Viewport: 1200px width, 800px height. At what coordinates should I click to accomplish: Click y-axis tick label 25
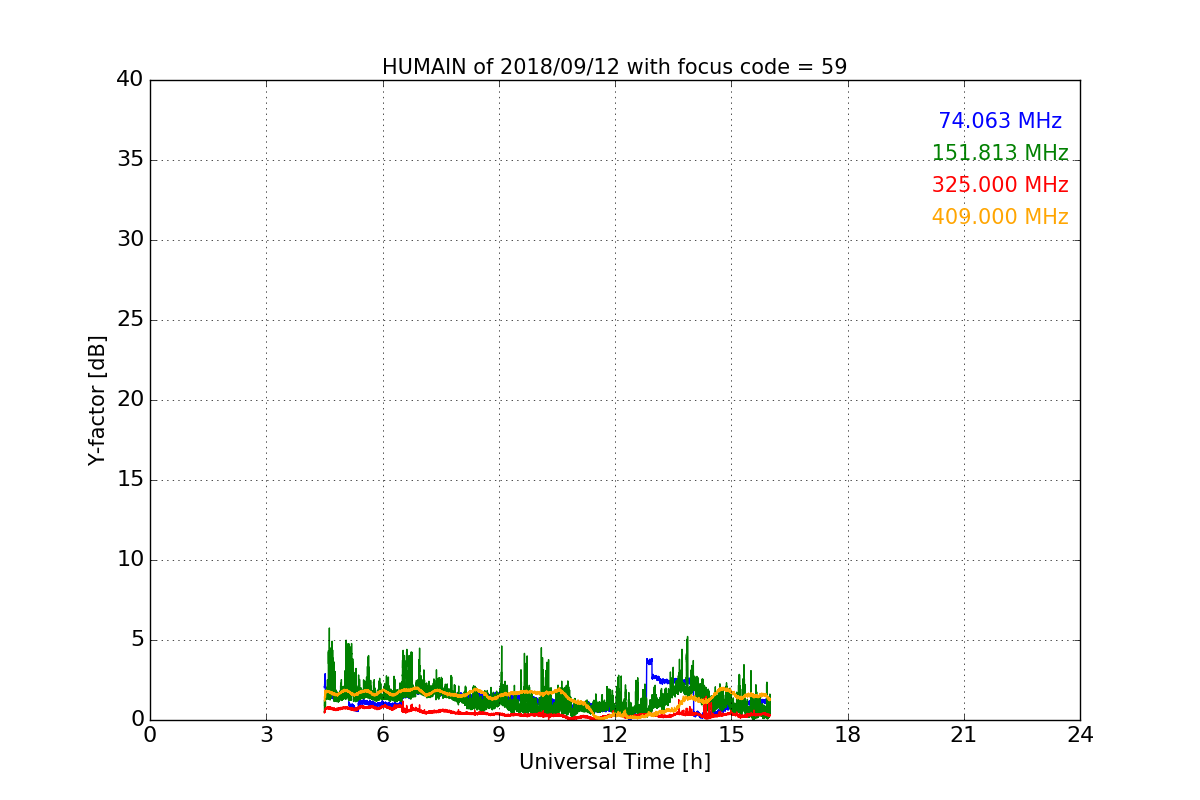(x=130, y=320)
